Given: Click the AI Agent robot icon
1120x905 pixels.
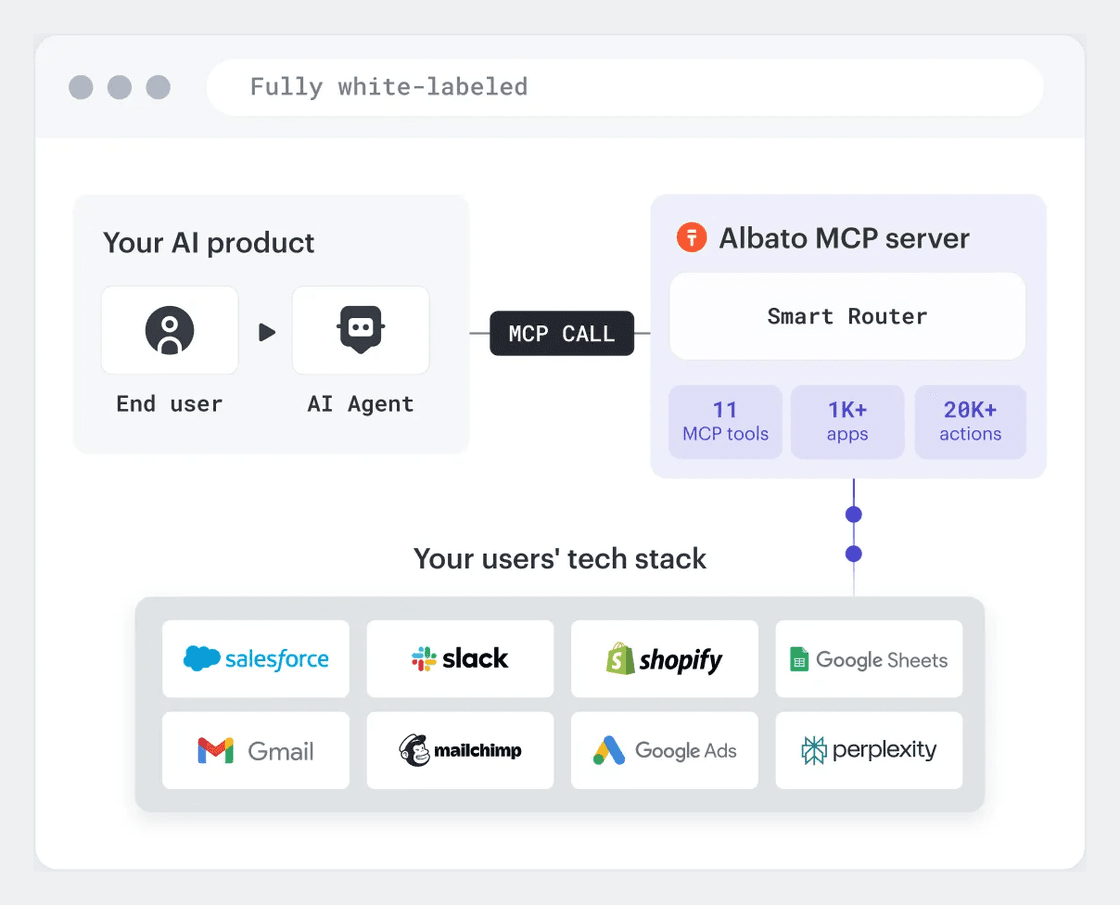Looking at the screenshot, I should [361, 329].
